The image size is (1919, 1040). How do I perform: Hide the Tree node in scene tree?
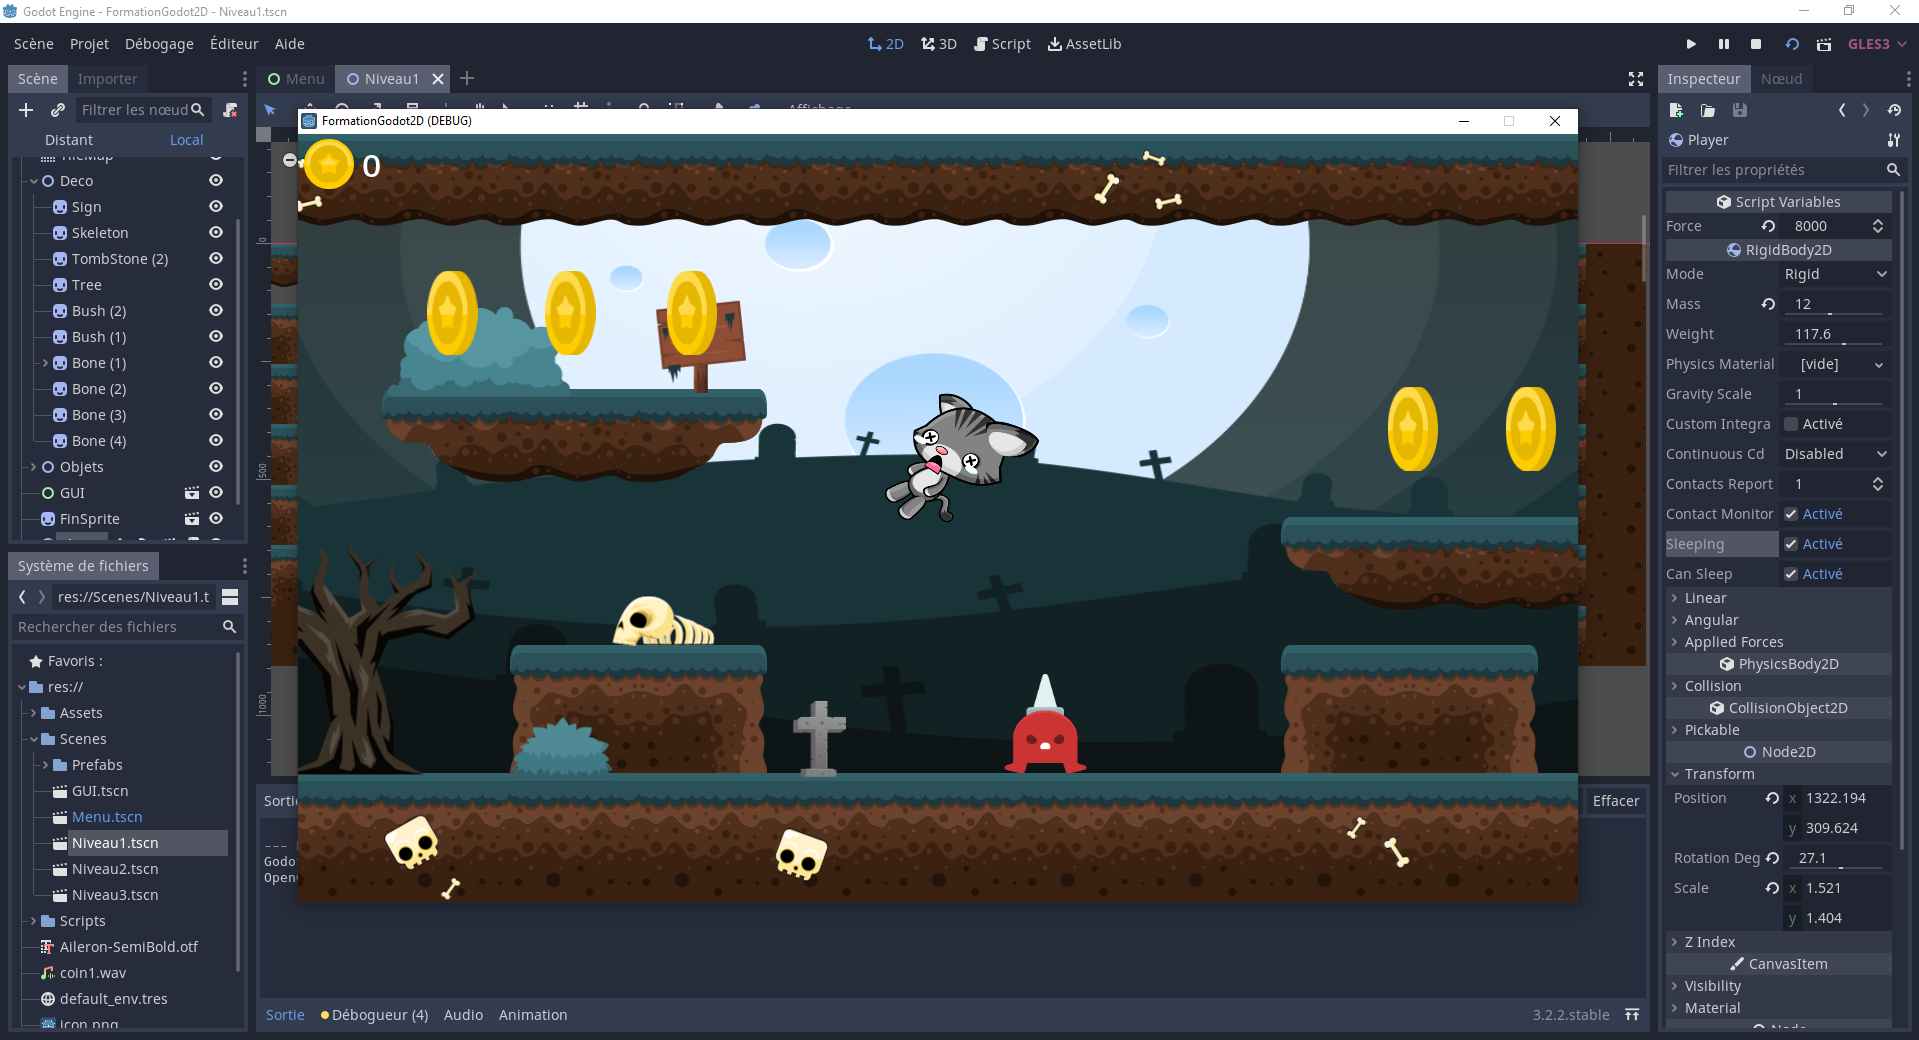coord(215,285)
